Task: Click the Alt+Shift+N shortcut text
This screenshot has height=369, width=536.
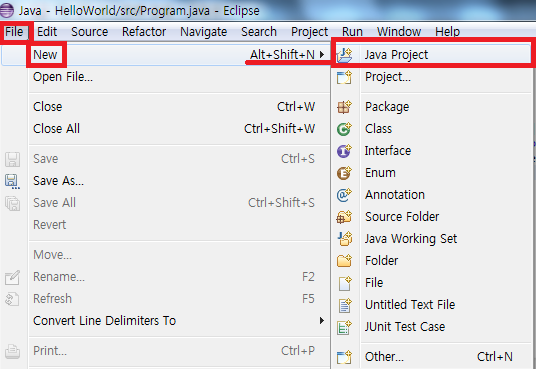Action: coord(282,54)
